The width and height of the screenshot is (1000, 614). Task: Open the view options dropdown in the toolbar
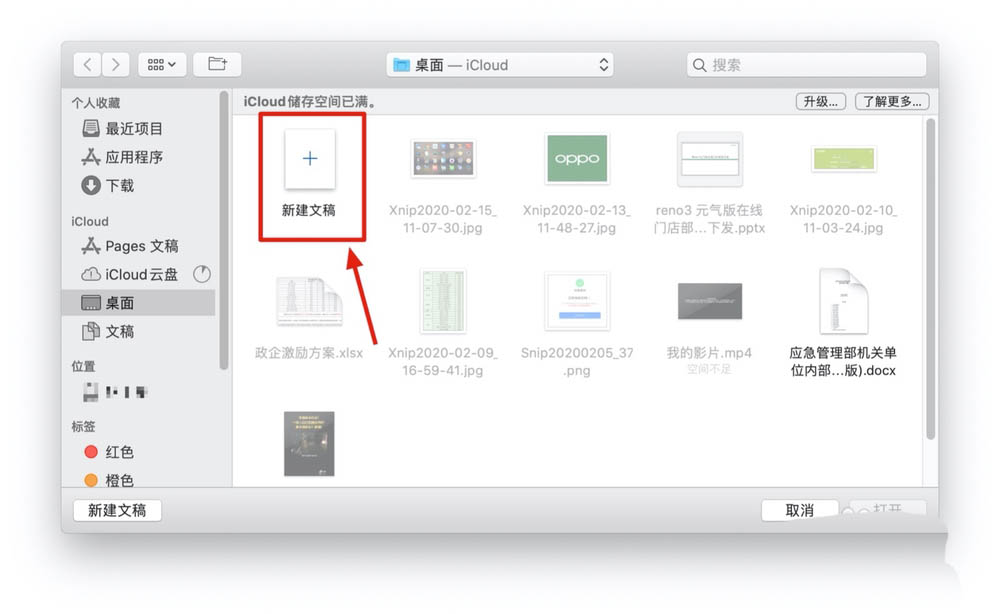pyautogui.click(x=162, y=64)
